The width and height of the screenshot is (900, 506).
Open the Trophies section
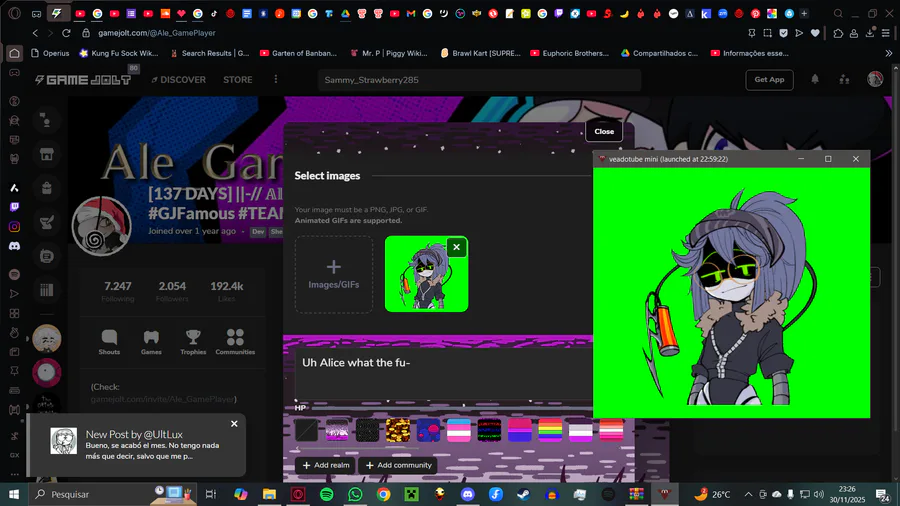point(193,342)
